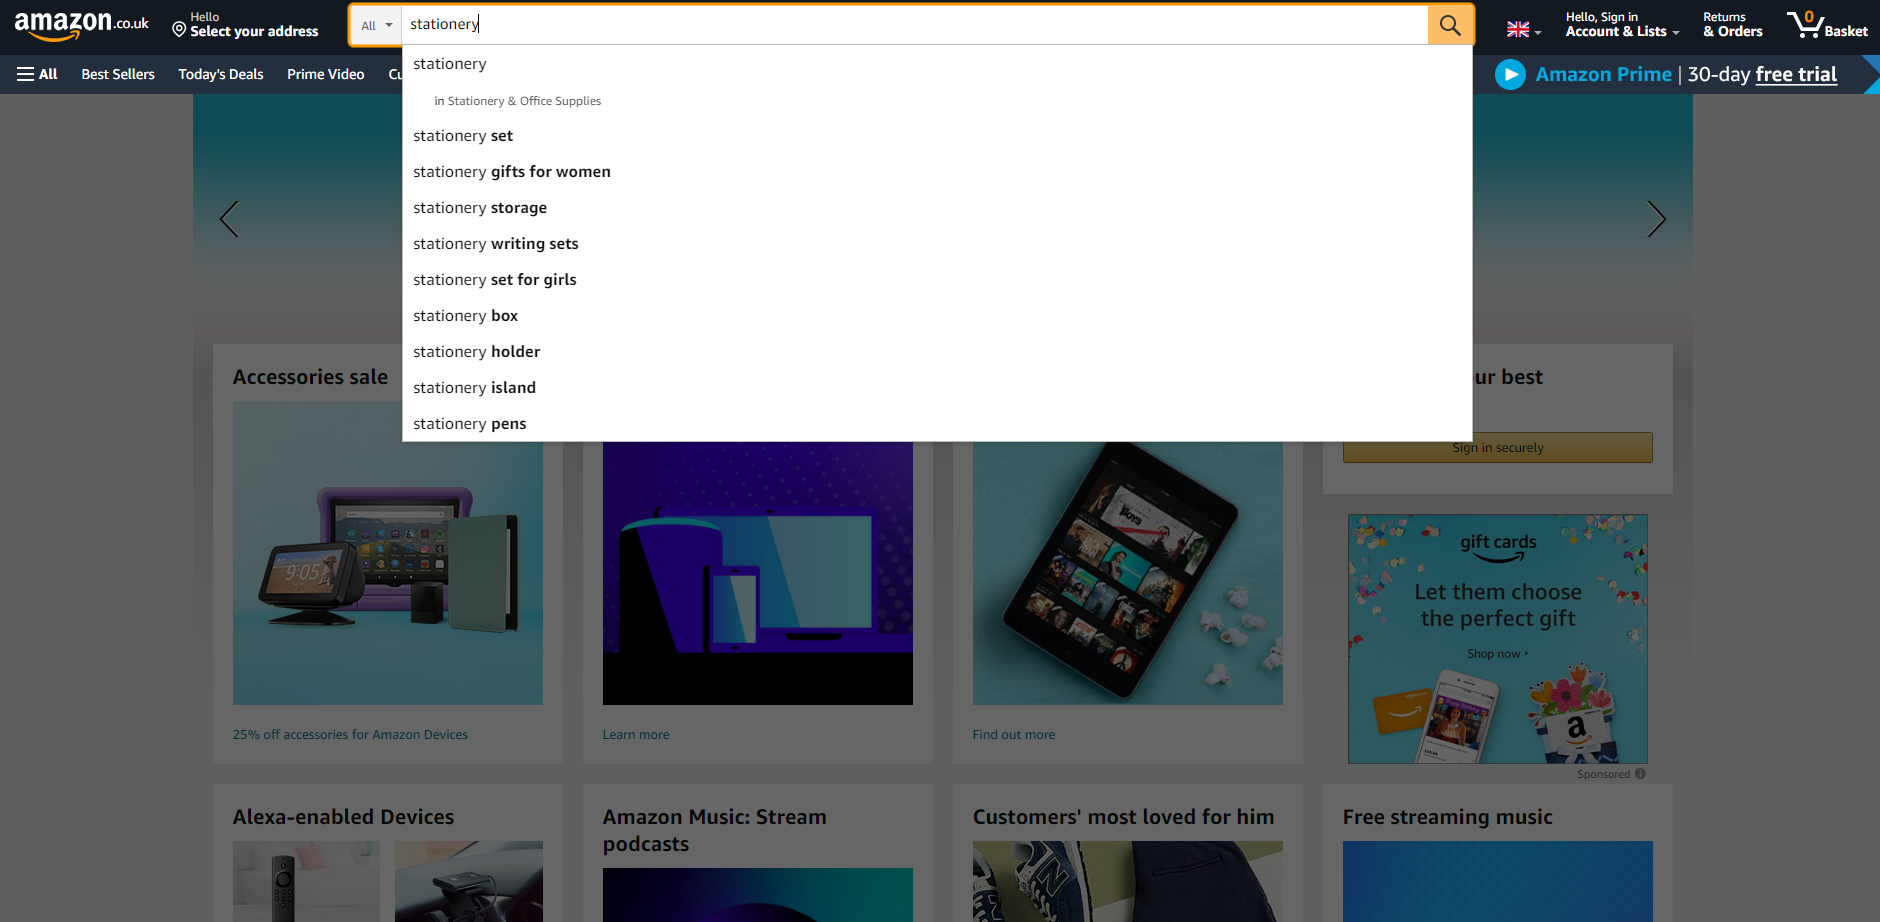1880x922 pixels.
Task: Click the Amazon Prime play icon
Action: (1510, 74)
